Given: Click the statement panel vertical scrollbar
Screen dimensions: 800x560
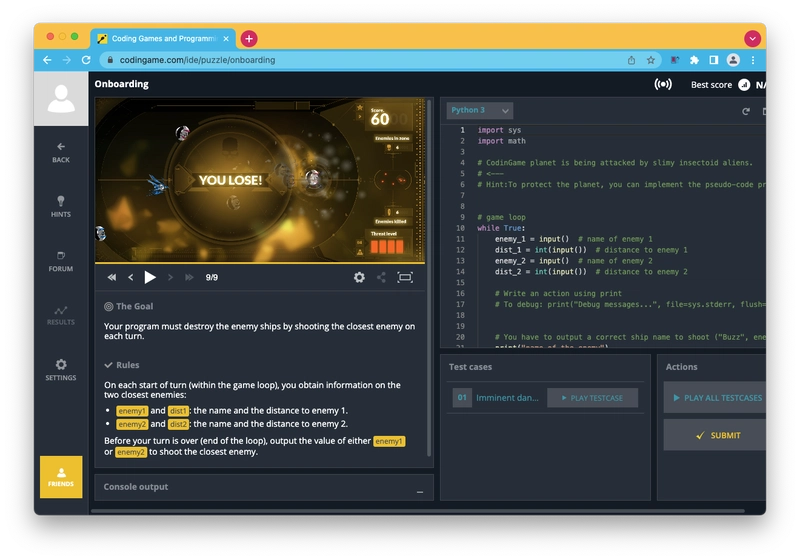Looking at the screenshot, I should (429, 278).
